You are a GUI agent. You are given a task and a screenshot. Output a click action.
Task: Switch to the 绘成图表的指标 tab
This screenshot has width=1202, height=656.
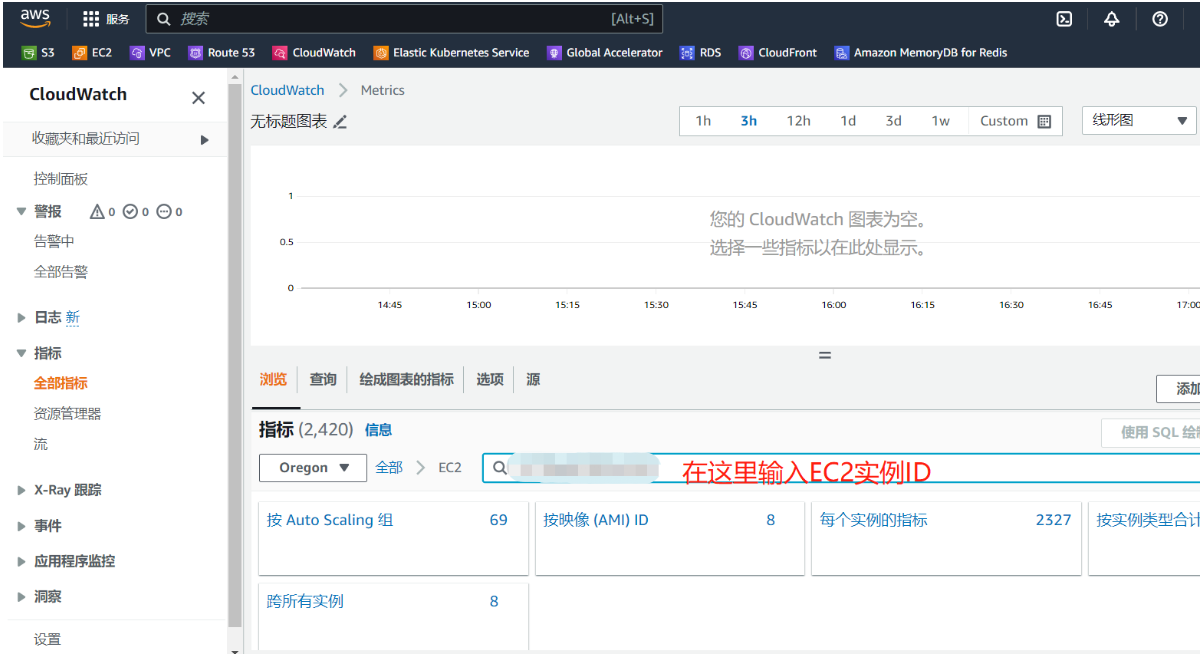point(406,380)
